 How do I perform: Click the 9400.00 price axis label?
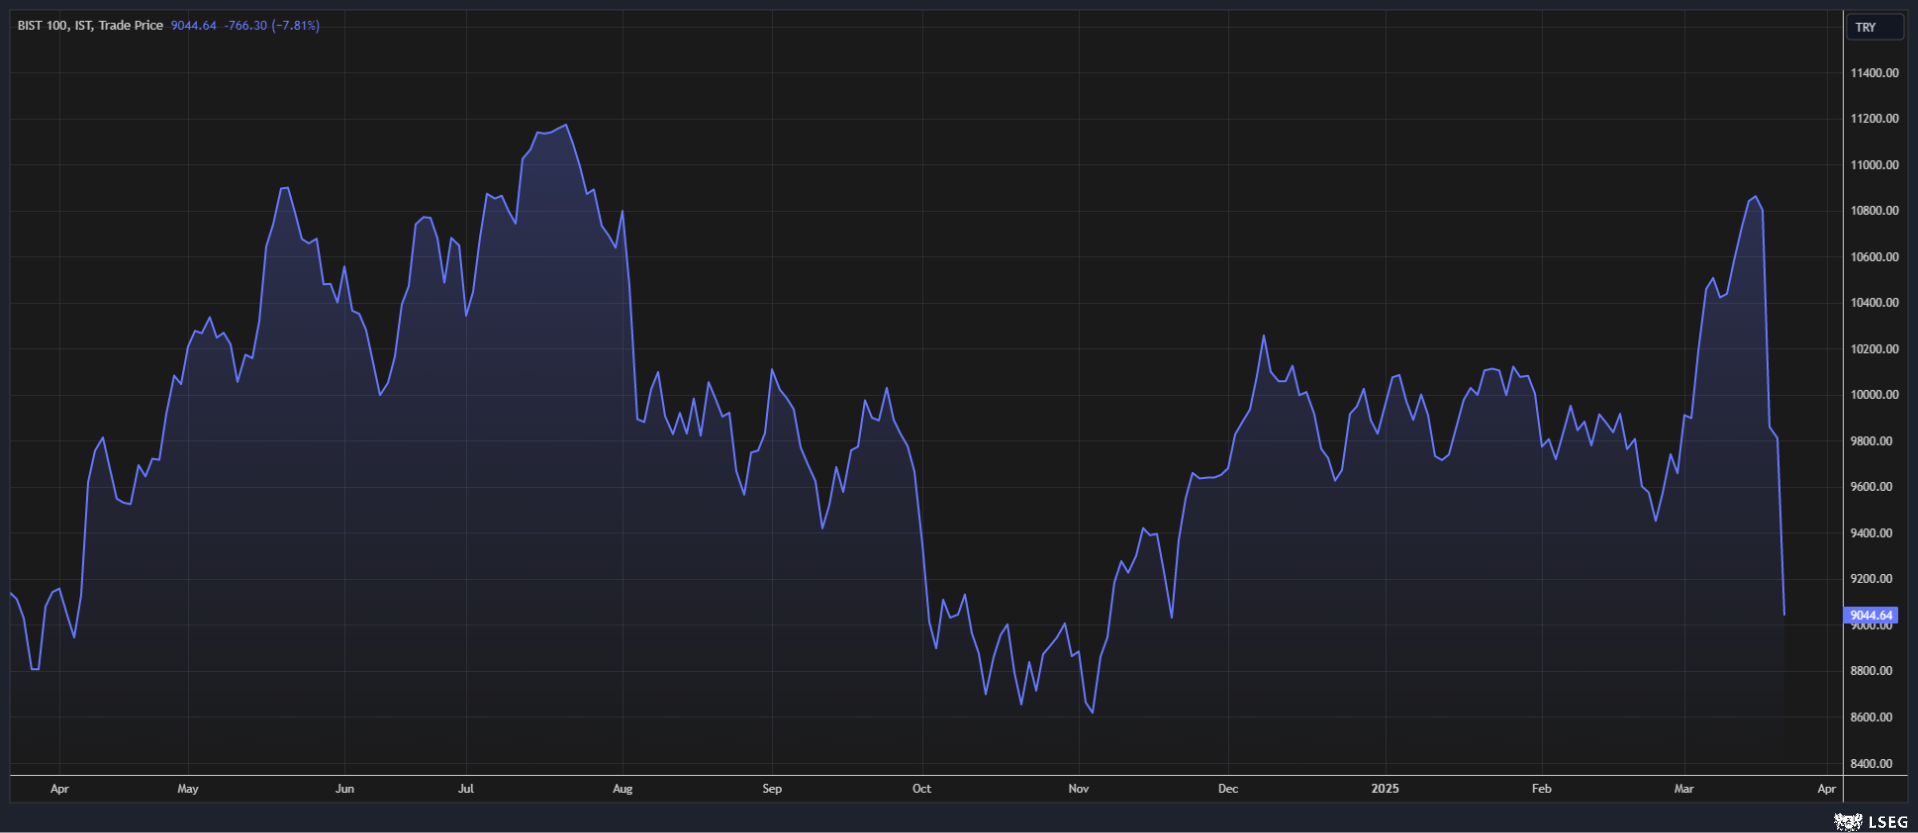click(1871, 533)
